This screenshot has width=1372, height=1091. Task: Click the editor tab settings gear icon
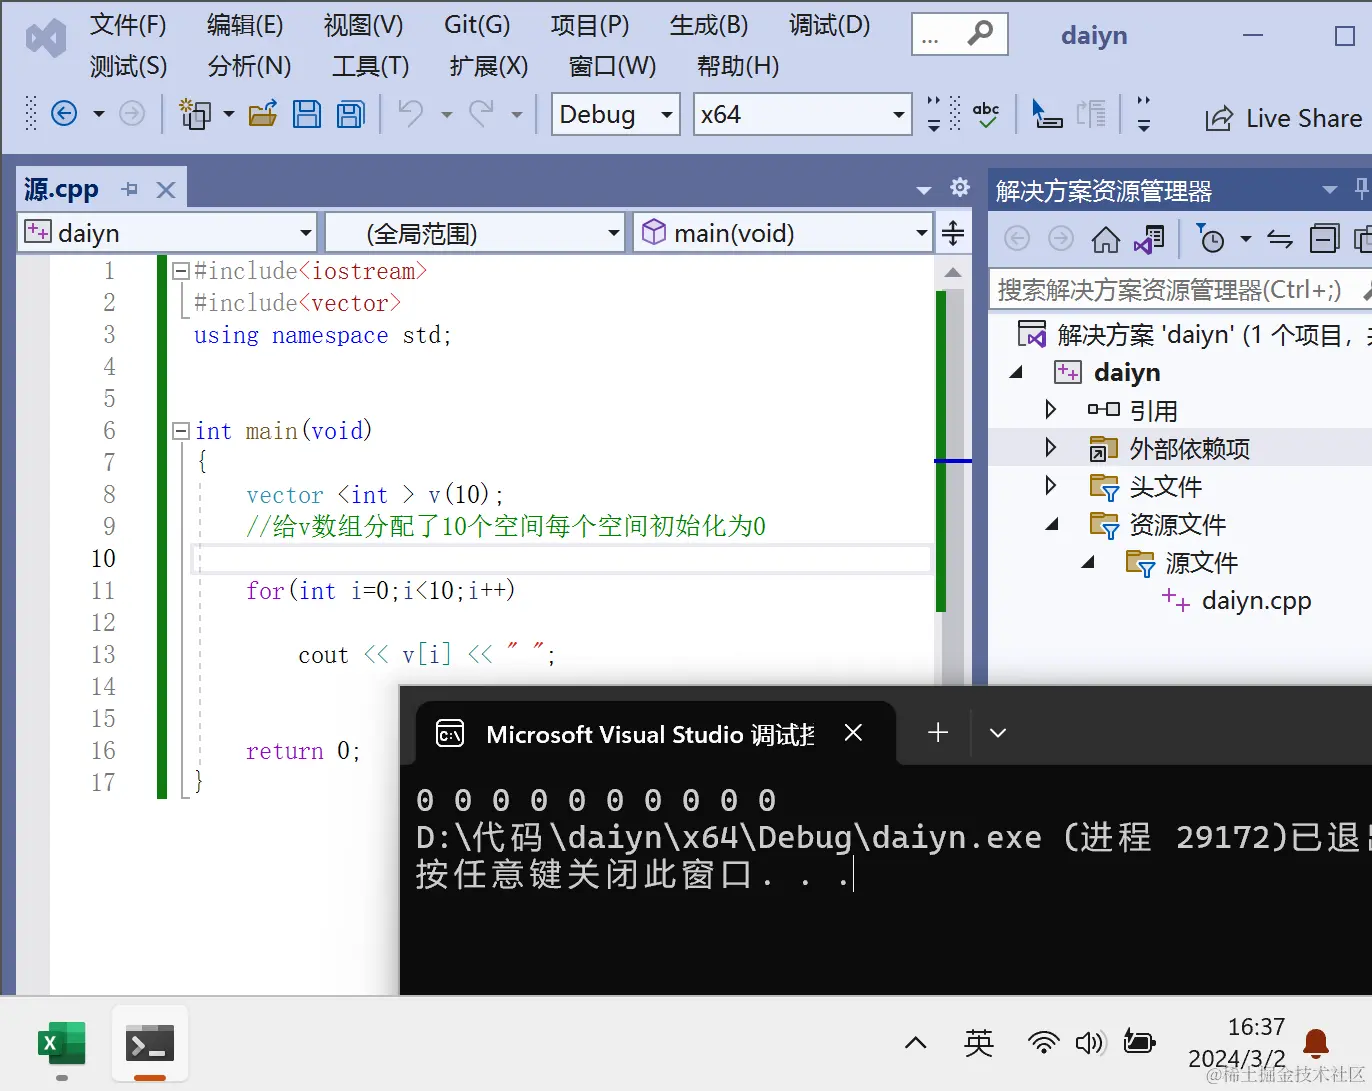pos(960,187)
